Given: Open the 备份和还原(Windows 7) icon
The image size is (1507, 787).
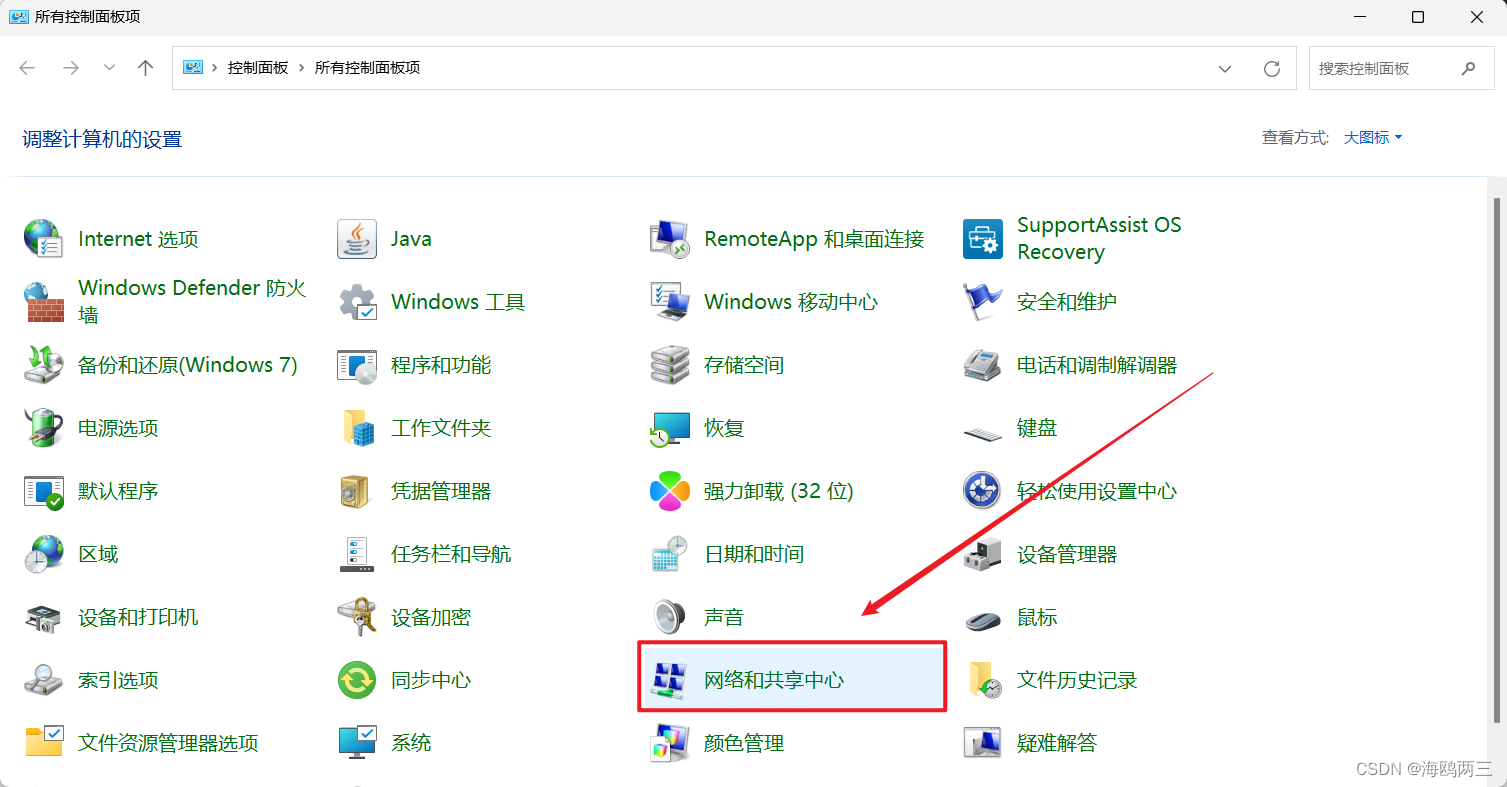Looking at the screenshot, I should [43, 365].
